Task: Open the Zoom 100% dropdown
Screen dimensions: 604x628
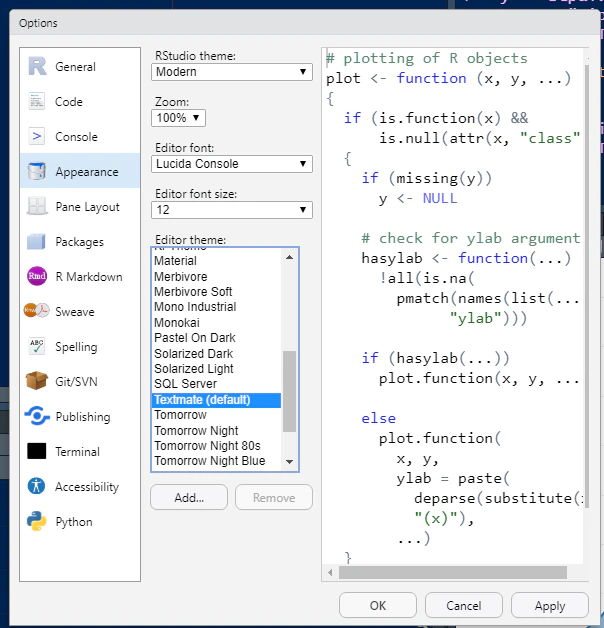Action: 178,118
